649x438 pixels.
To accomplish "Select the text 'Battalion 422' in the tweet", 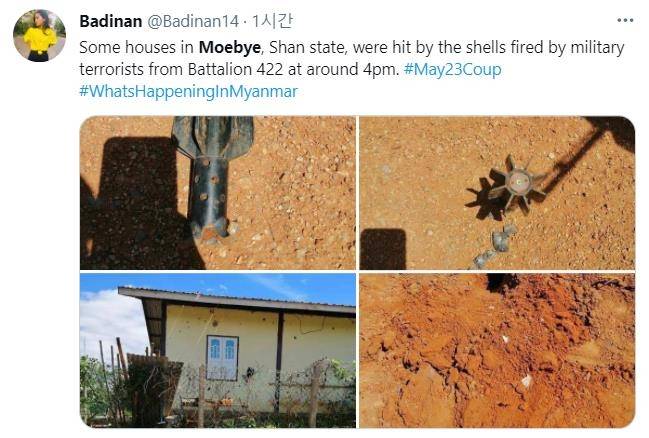I will [x=235, y=69].
